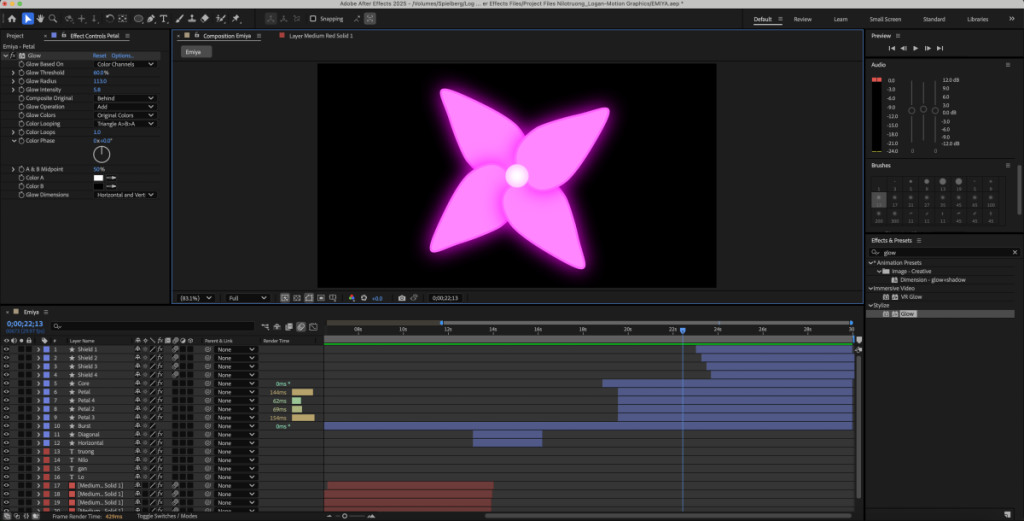This screenshot has width=1024, height=521.
Task: Click the Home icon in toolbar
Action: (x=11, y=18)
